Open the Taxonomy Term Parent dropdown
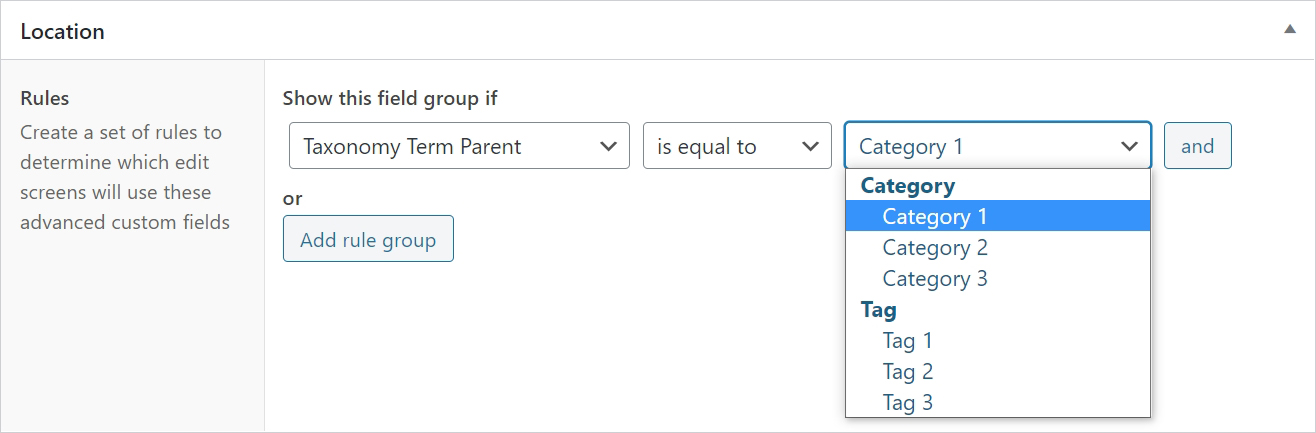 click(459, 146)
